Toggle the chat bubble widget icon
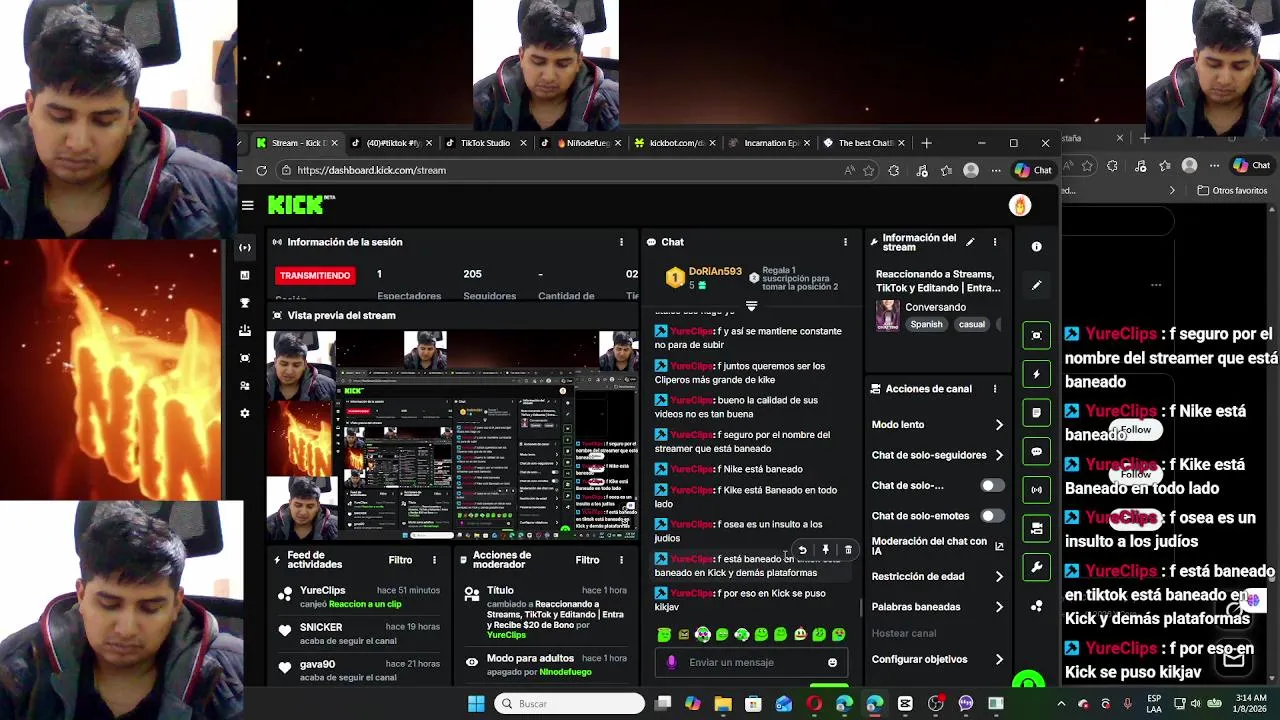Image resolution: width=1280 pixels, height=720 pixels. pyautogui.click(x=1036, y=451)
